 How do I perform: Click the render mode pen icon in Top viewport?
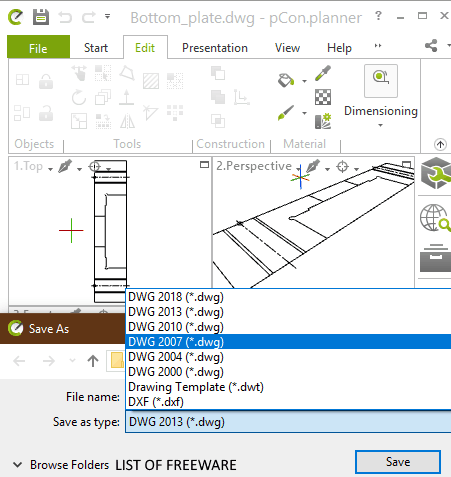click(x=65, y=166)
